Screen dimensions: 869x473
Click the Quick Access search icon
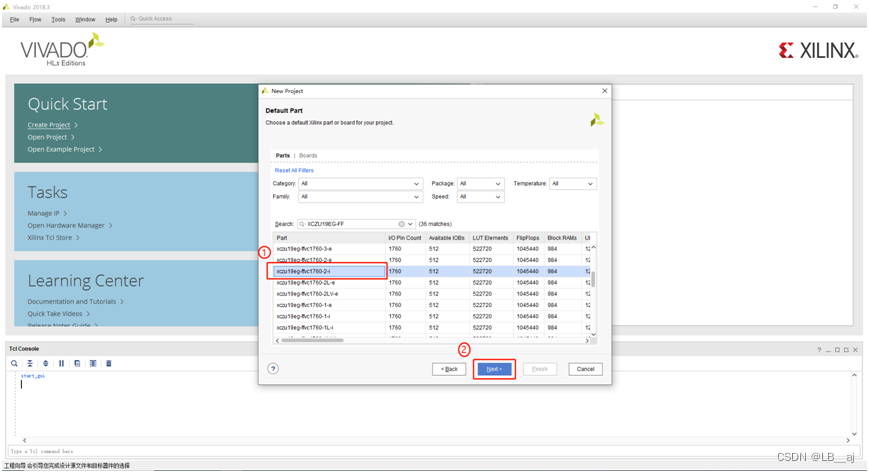coord(133,19)
